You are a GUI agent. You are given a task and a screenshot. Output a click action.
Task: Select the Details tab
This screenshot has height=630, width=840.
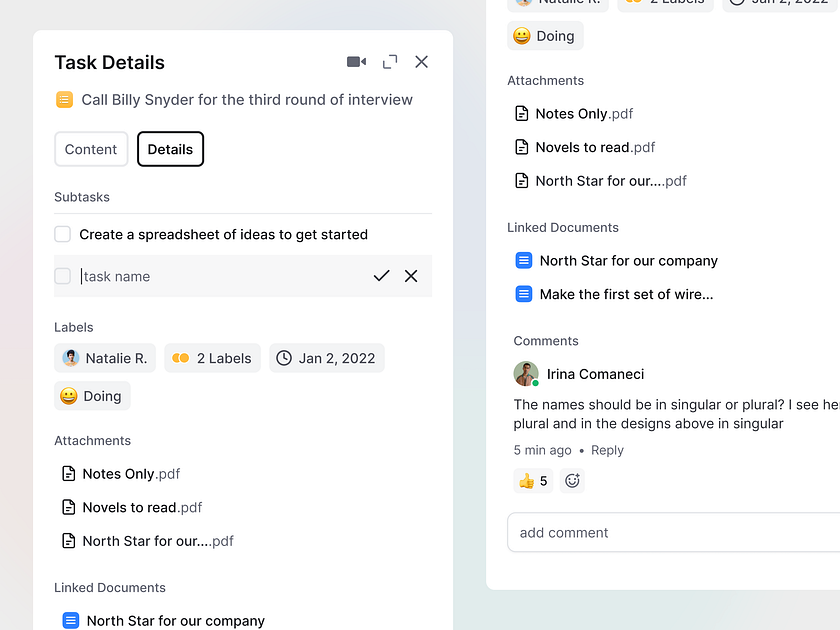[170, 148]
